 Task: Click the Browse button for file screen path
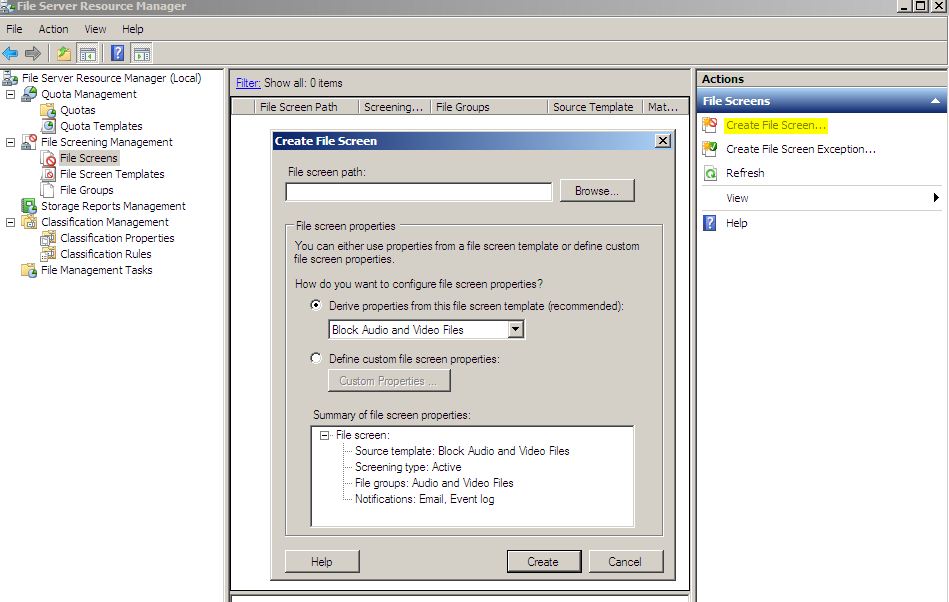597,191
